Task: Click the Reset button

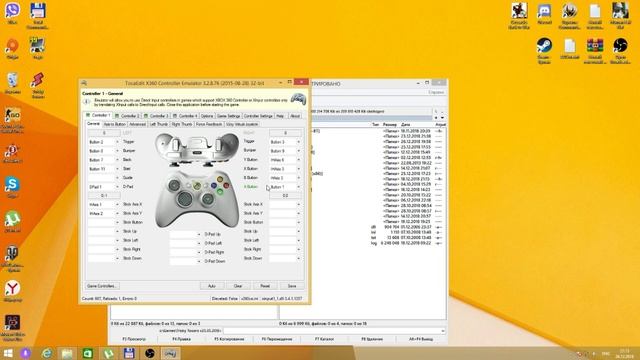Action: [265, 286]
